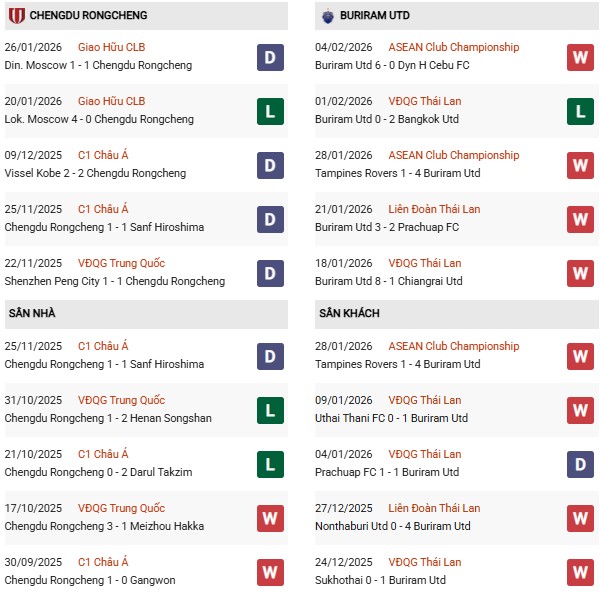Open ASEAN Club Championship link dated 04/02/2026
The height and width of the screenshot is (593, 600).
pos(455,47)
